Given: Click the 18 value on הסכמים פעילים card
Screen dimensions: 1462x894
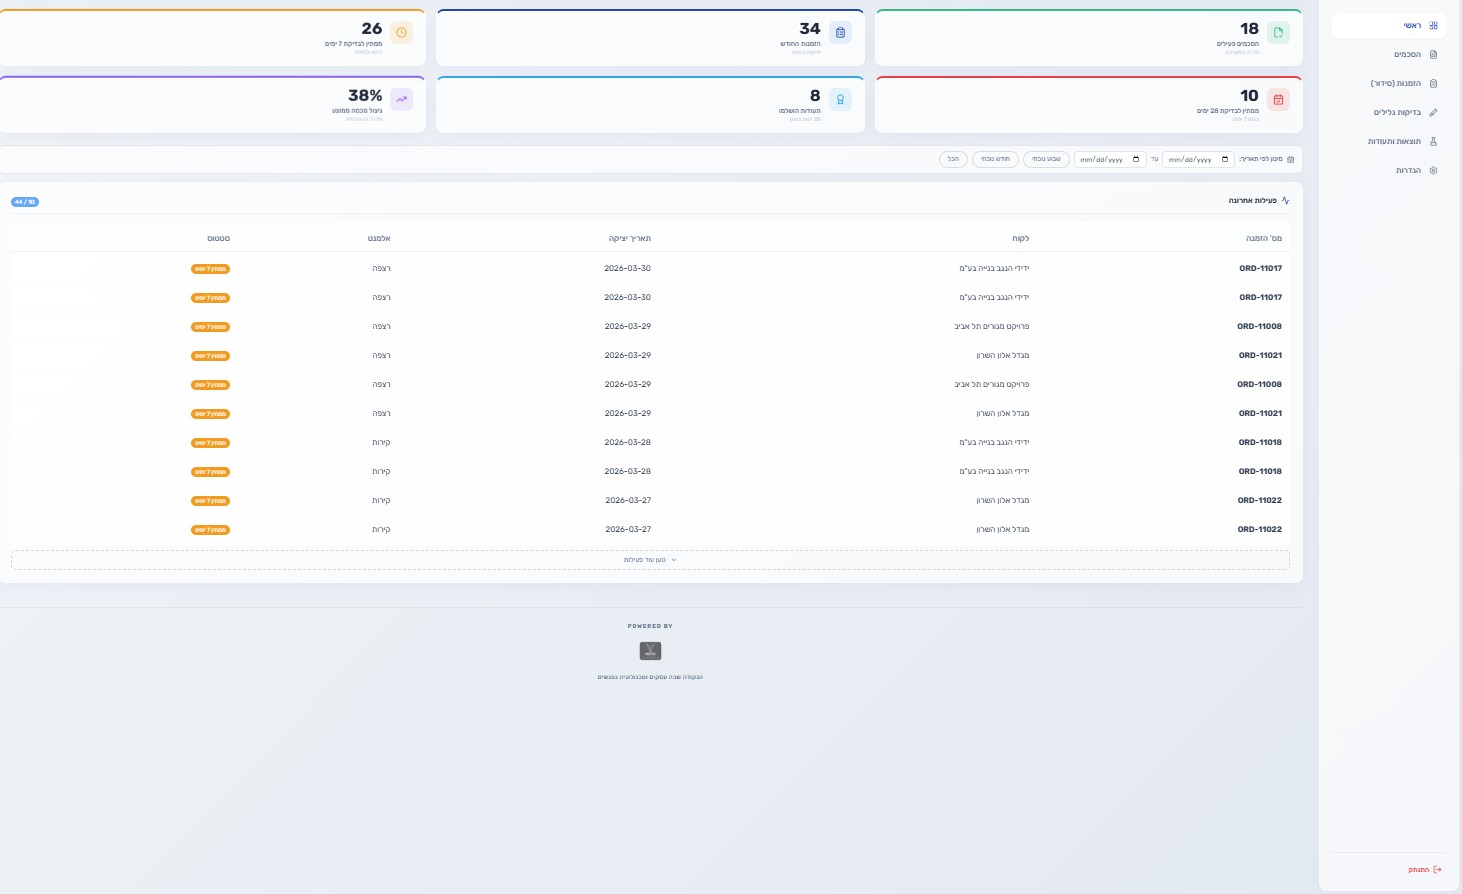Looking at the screenshot, I should point(1249,29).
